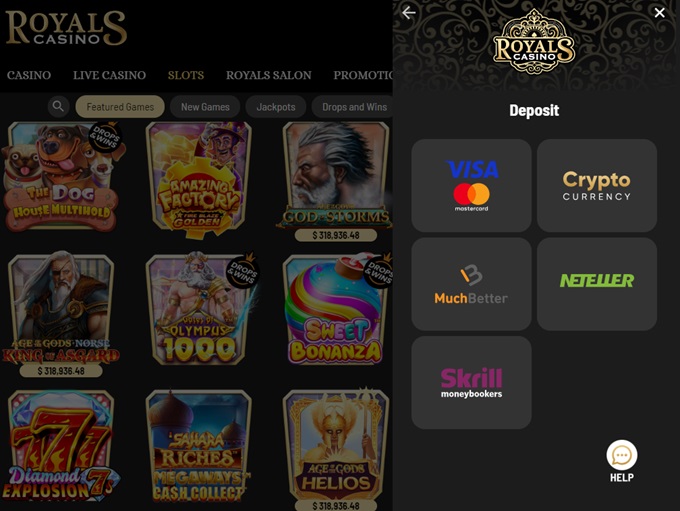Open the Casino menu item
The image size is (680, 511).
pos(29,75)
